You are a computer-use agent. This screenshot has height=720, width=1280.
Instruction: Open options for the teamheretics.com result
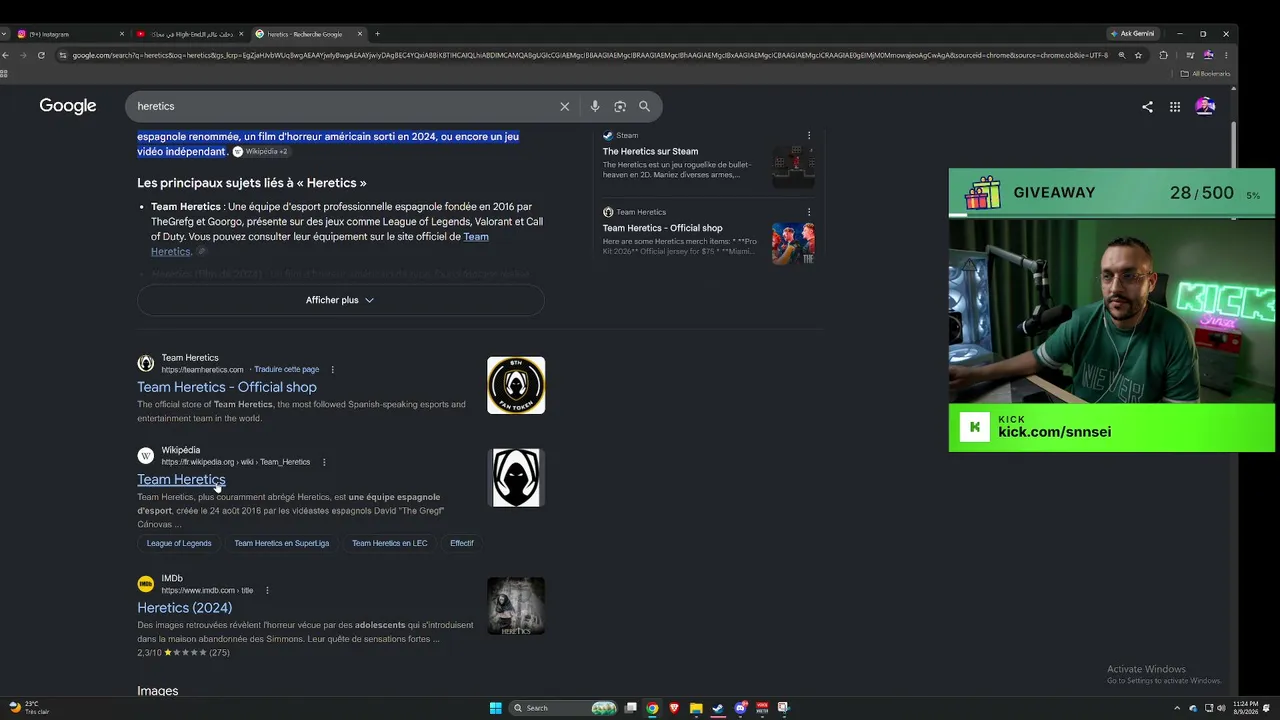tap(333, 370)
